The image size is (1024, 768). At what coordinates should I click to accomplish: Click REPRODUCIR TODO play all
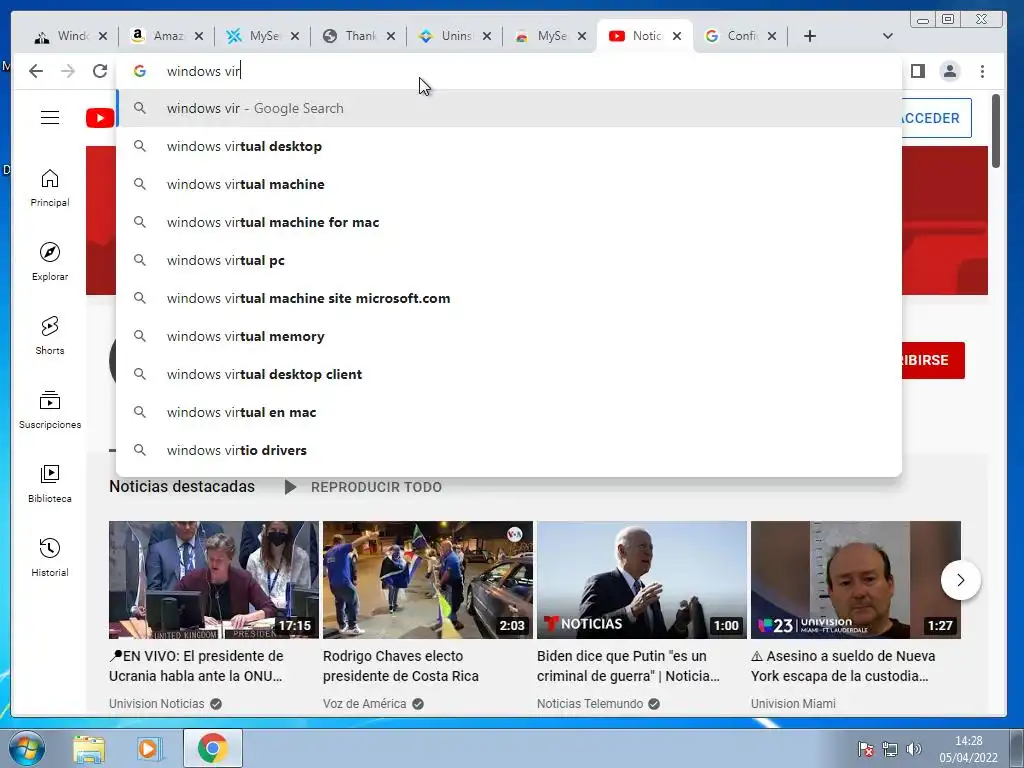coord(364,487)
